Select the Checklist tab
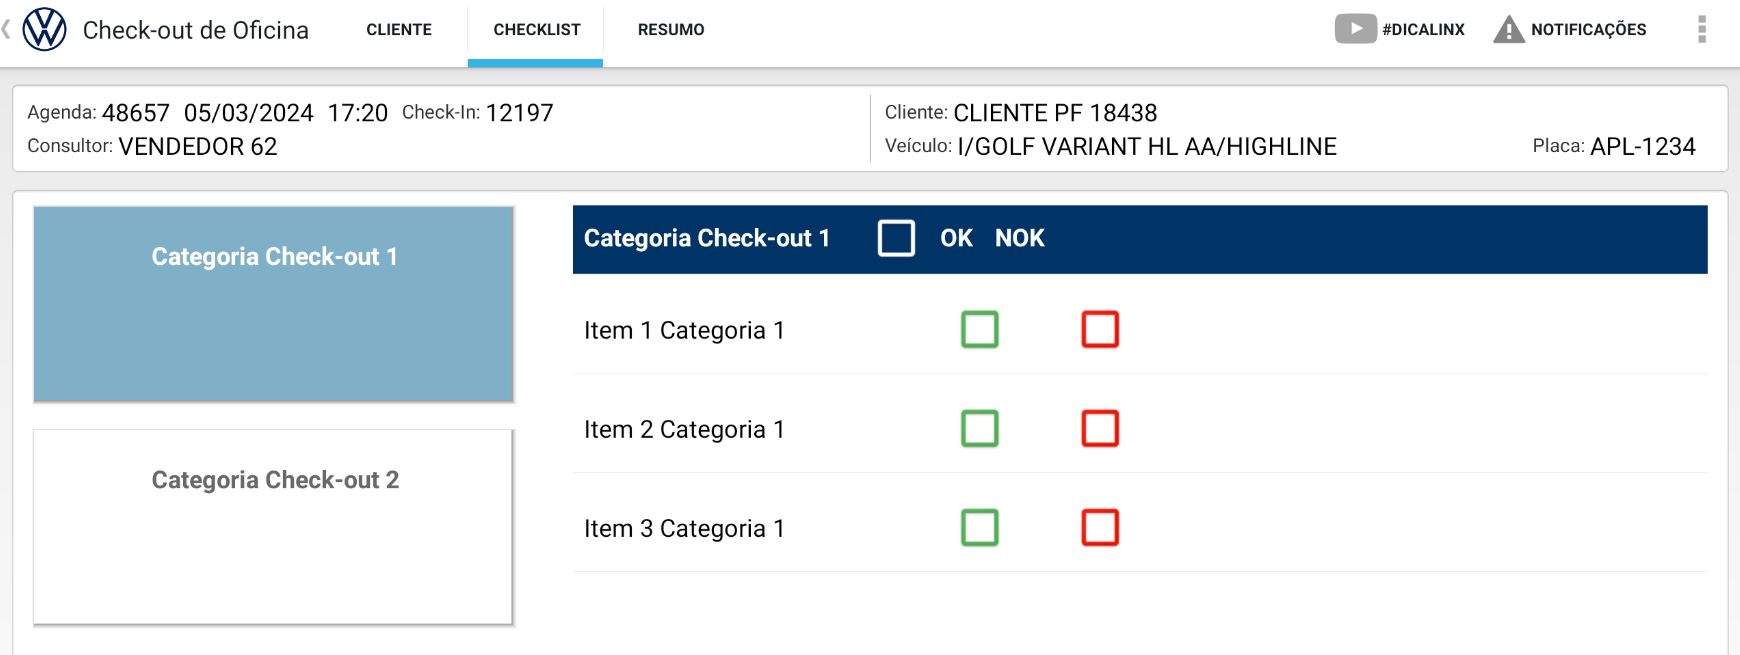 537,30
